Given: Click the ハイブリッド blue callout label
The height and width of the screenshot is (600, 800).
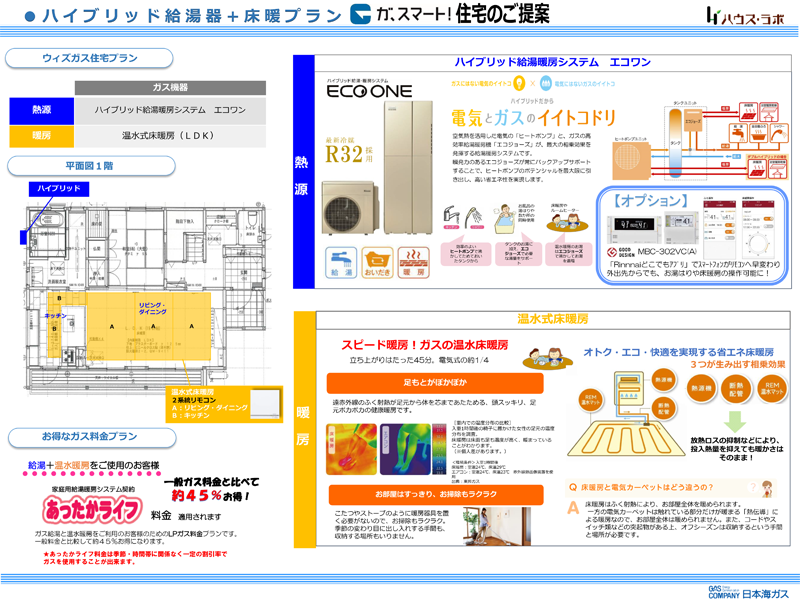Looking at the screenshot, I should click(59, 188).
